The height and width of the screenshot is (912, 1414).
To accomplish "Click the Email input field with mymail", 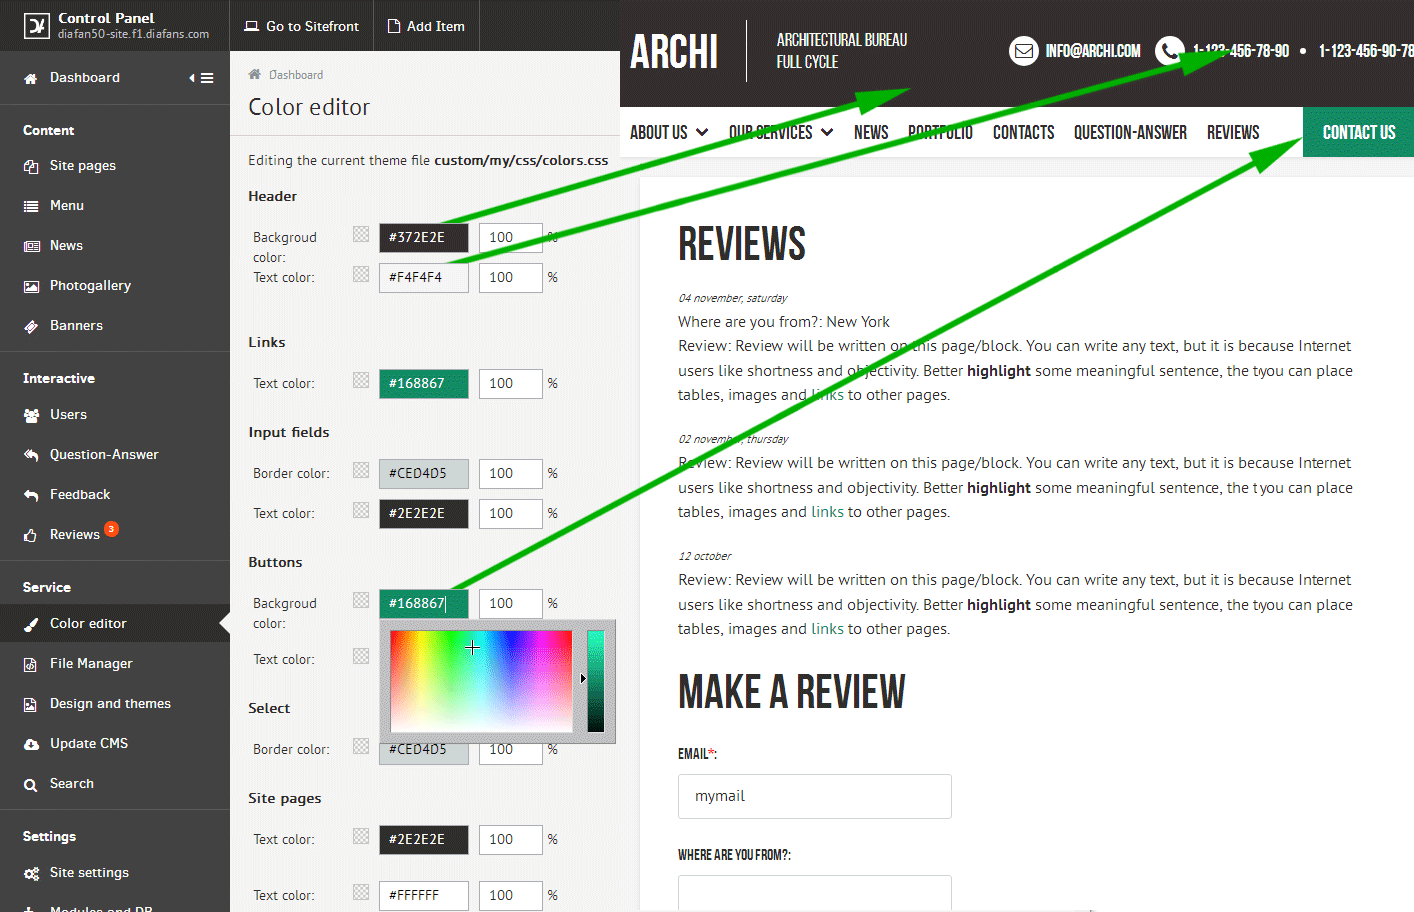I will point(815,796).
